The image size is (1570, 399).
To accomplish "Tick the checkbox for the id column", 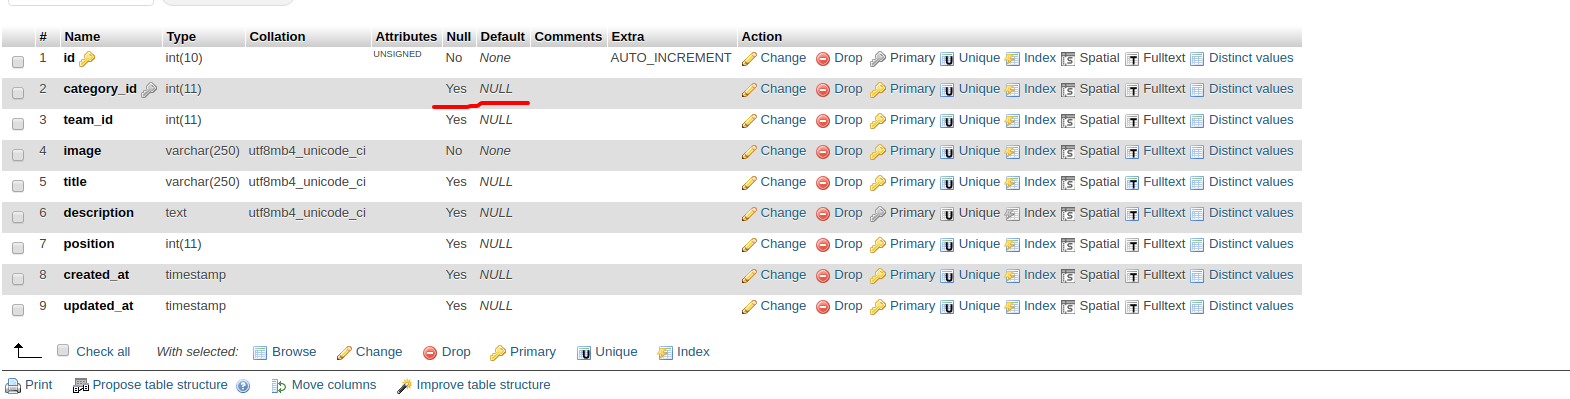I will [x=18, y=62].
